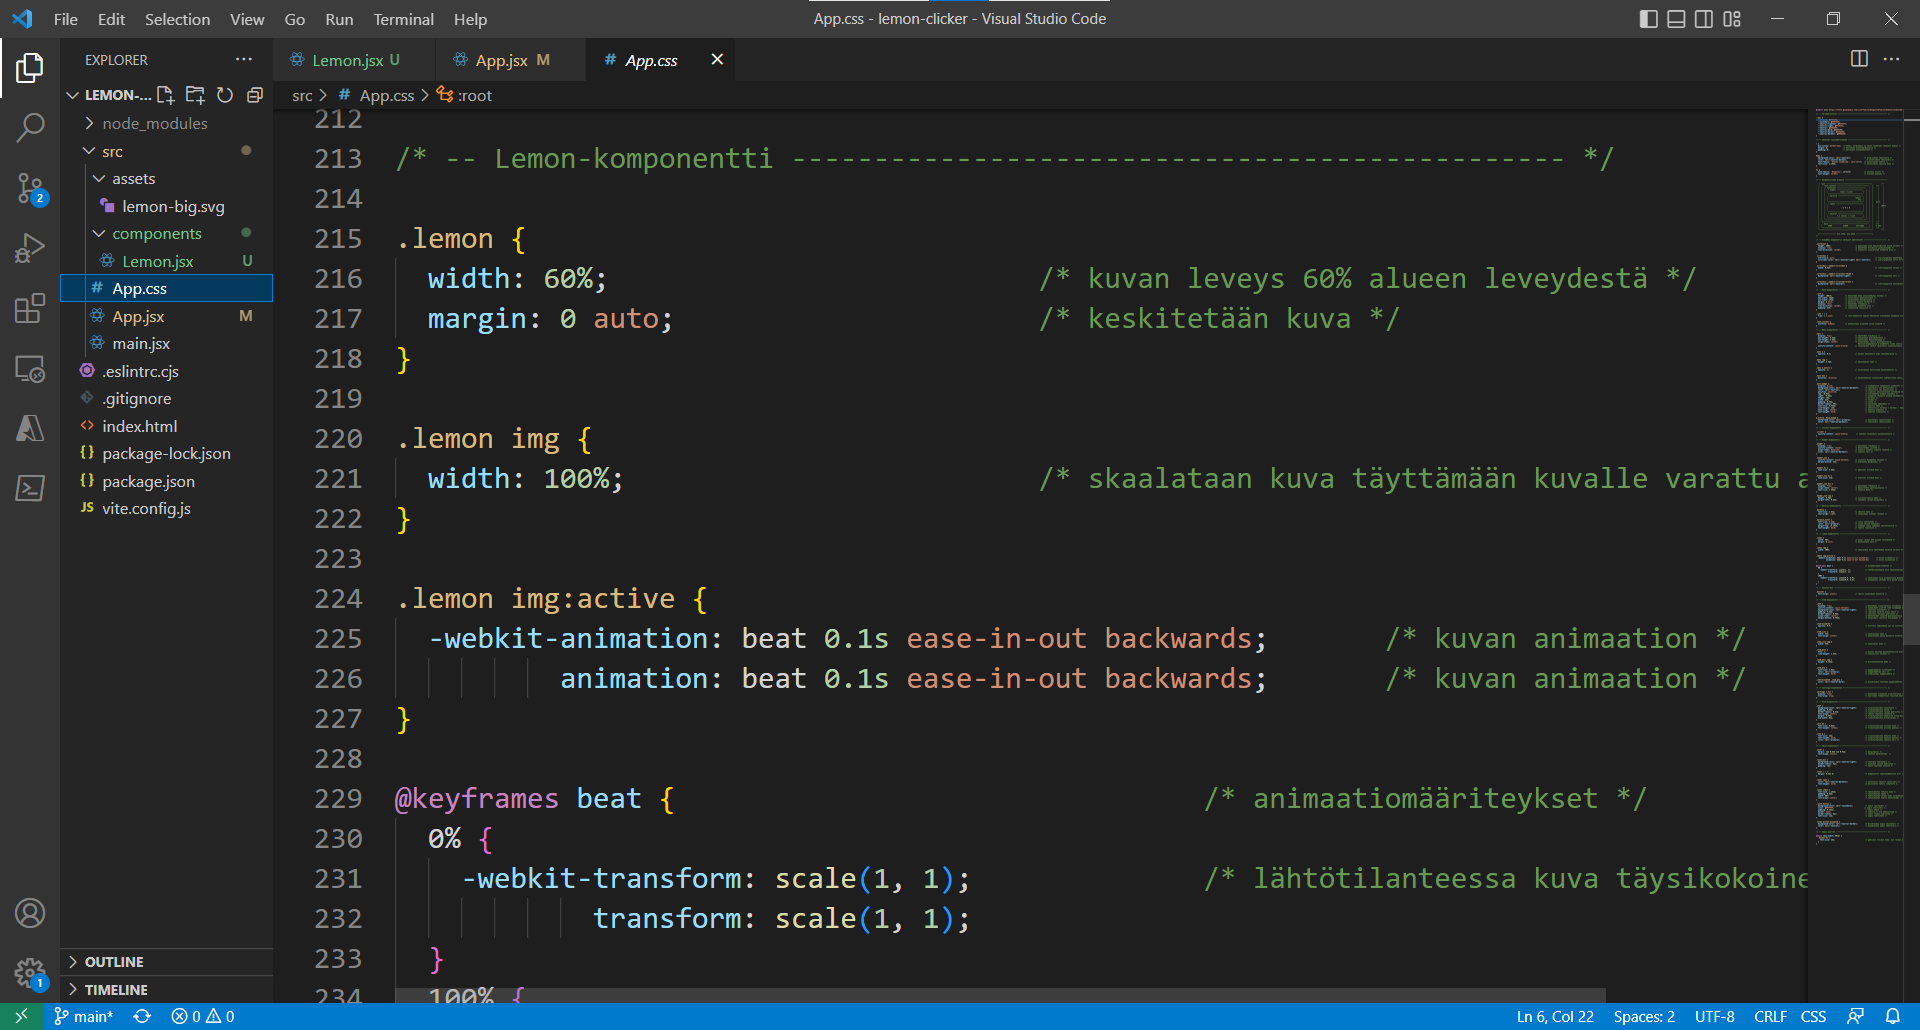Collapse the src folder

(x=89, y=151)
